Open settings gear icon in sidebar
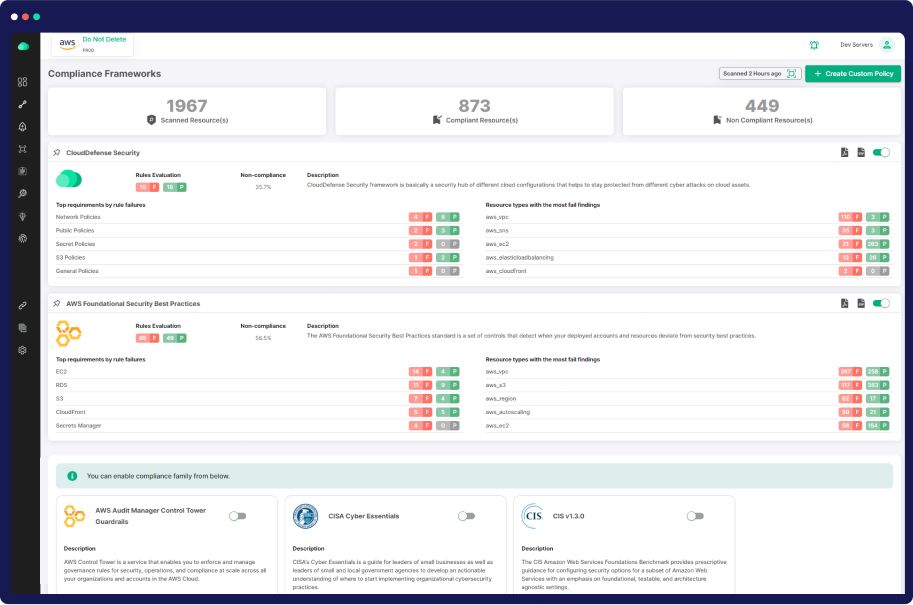Image resolution: width=913 pixels, height=605 pixels. pos(22,350)
